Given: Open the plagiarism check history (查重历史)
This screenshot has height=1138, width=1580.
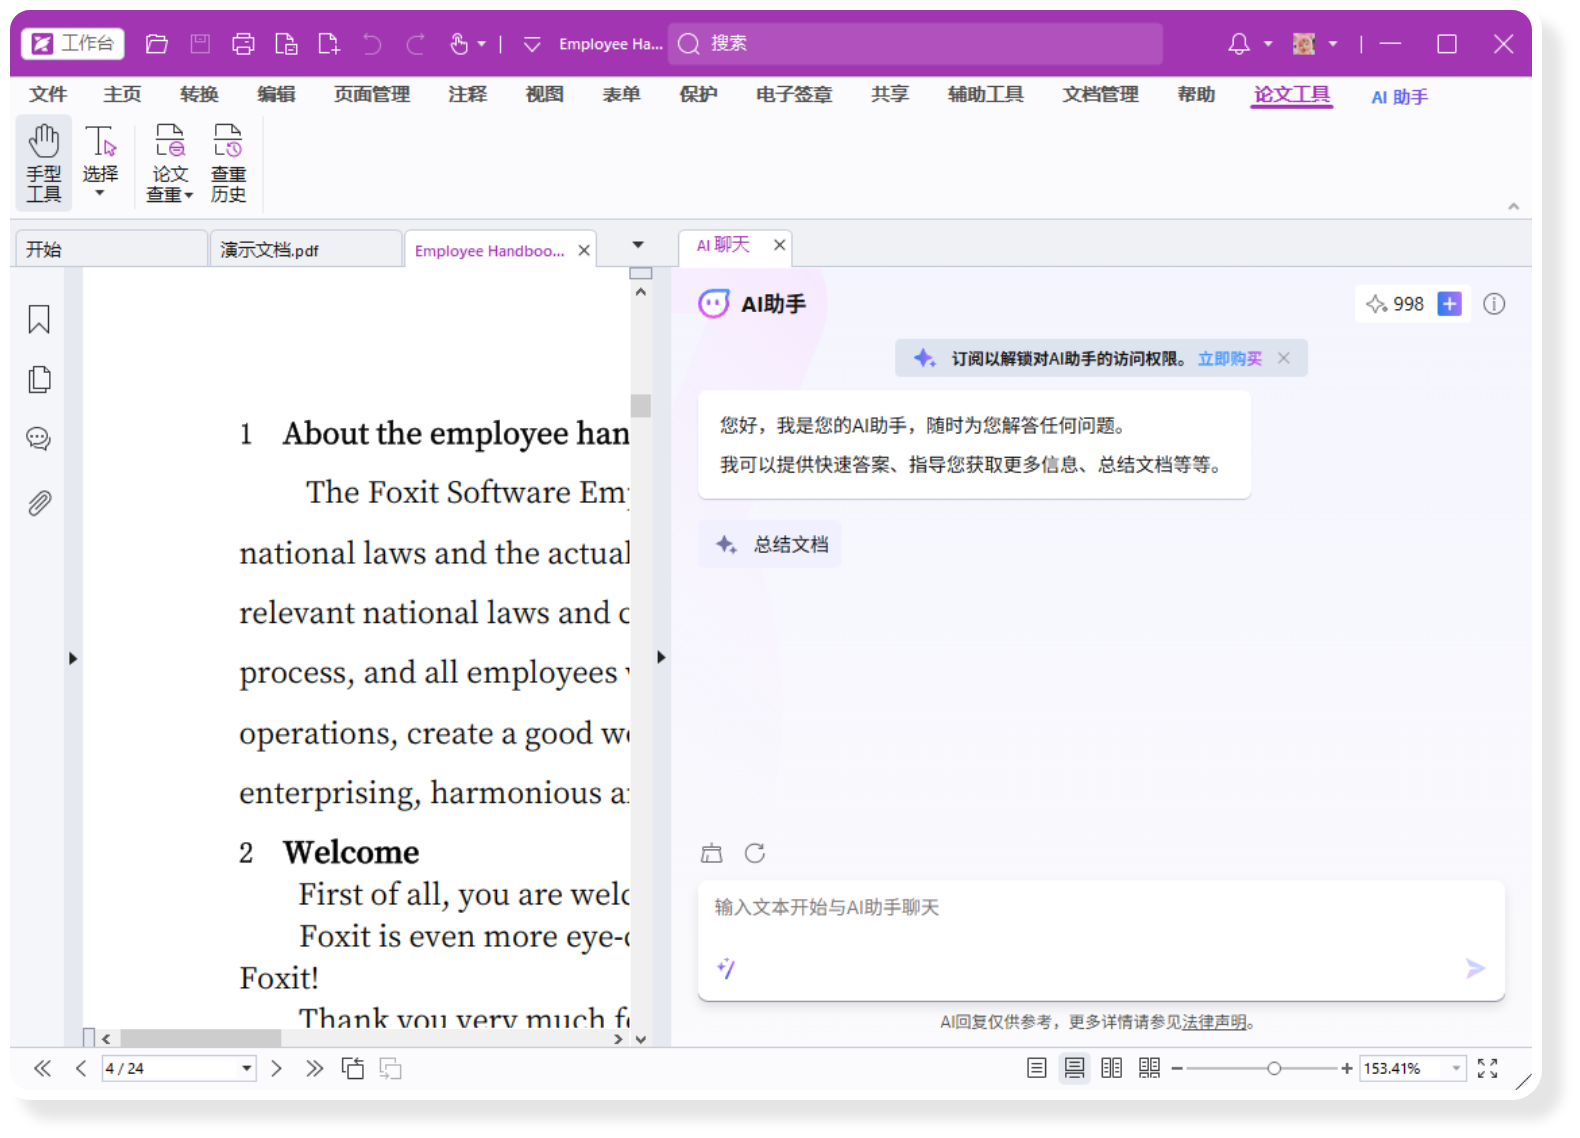Looking at the screenshot, I should [228, 163].
